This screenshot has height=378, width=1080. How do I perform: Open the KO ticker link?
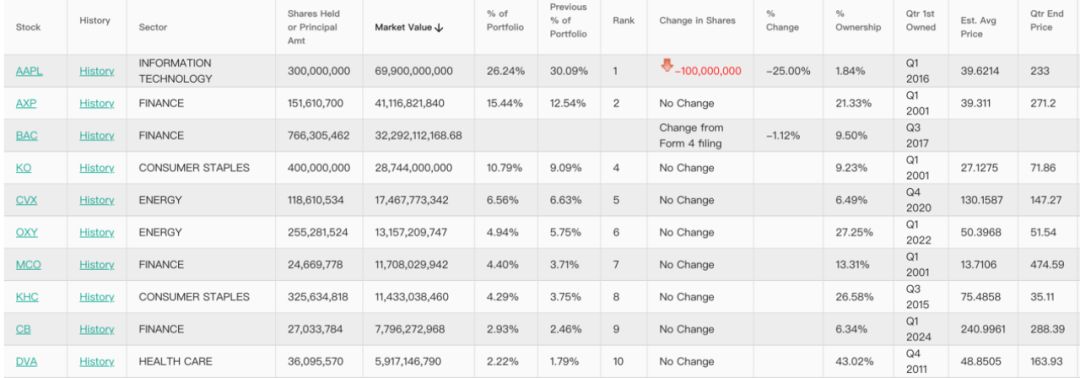tap(23, 168)
